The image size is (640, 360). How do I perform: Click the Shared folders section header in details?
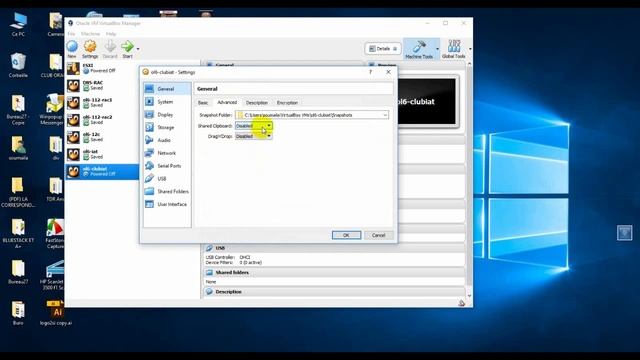335,273
